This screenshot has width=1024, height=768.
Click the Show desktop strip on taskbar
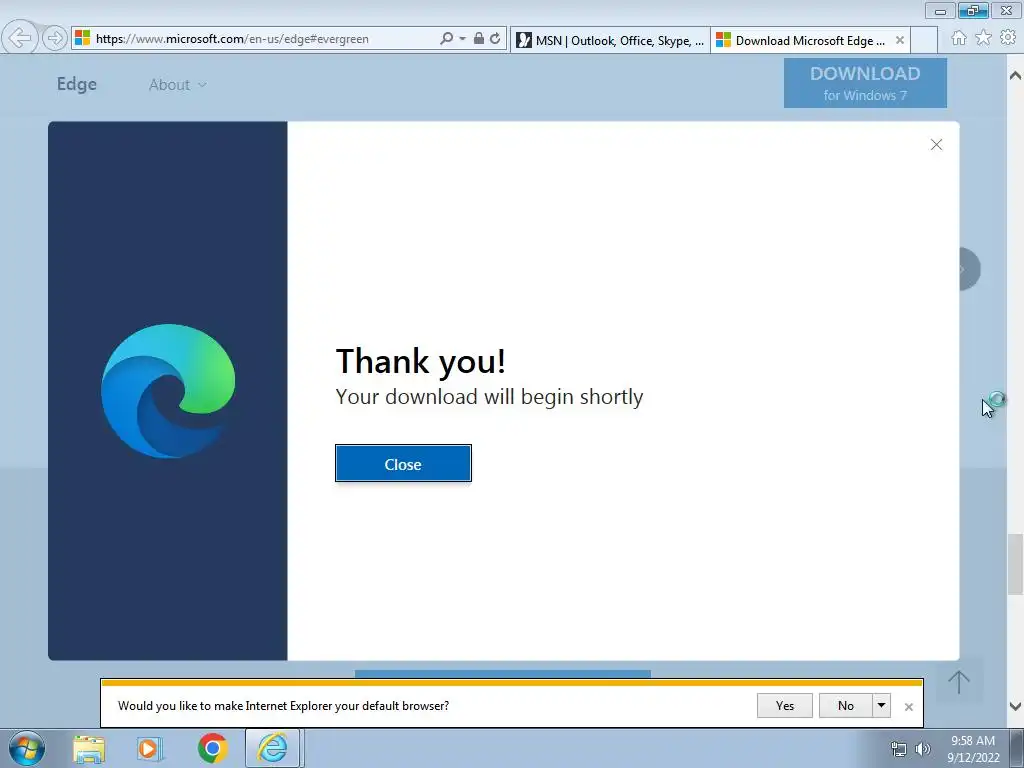(1017, 748)
